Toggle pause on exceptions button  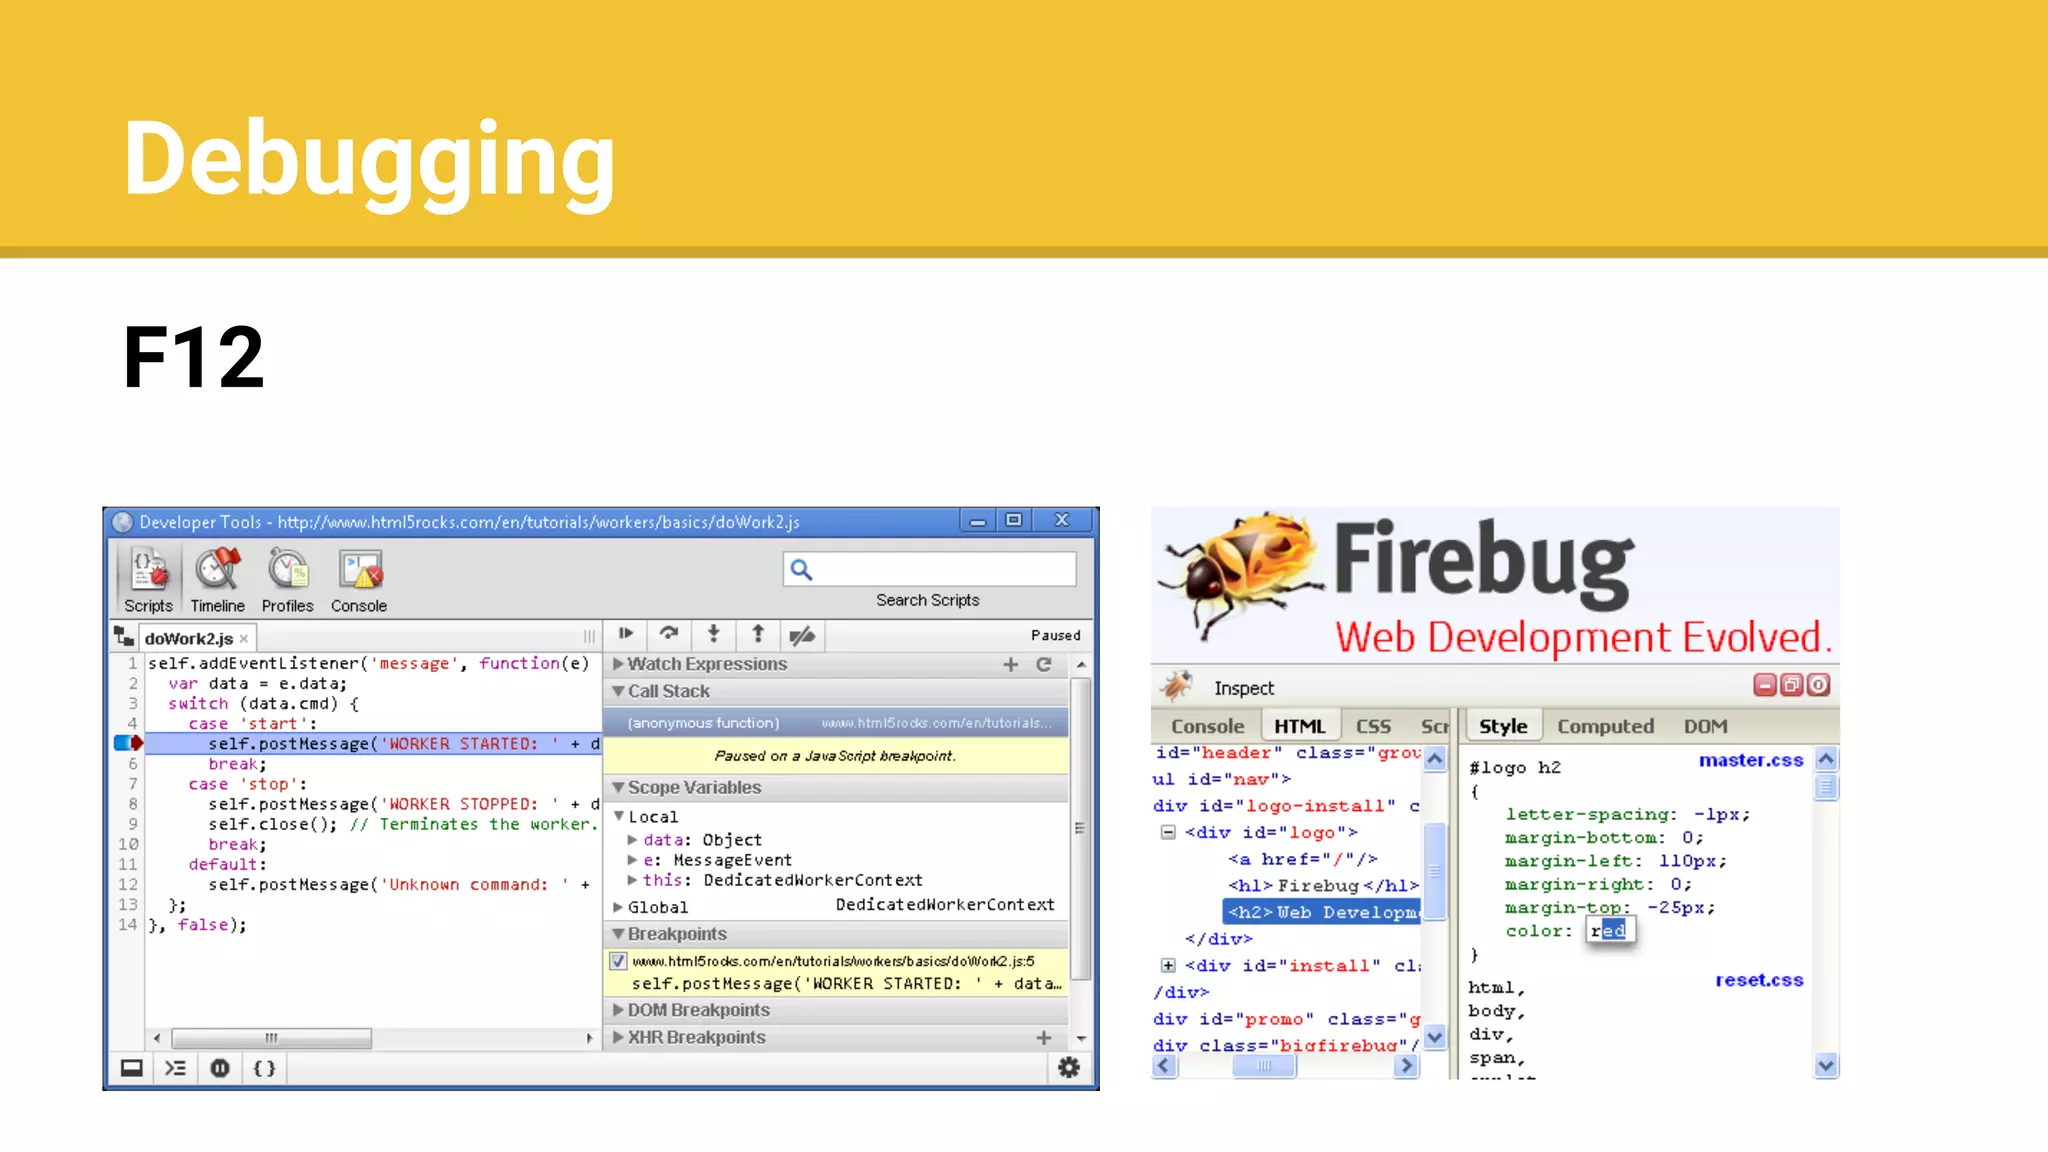[220, 1068]
